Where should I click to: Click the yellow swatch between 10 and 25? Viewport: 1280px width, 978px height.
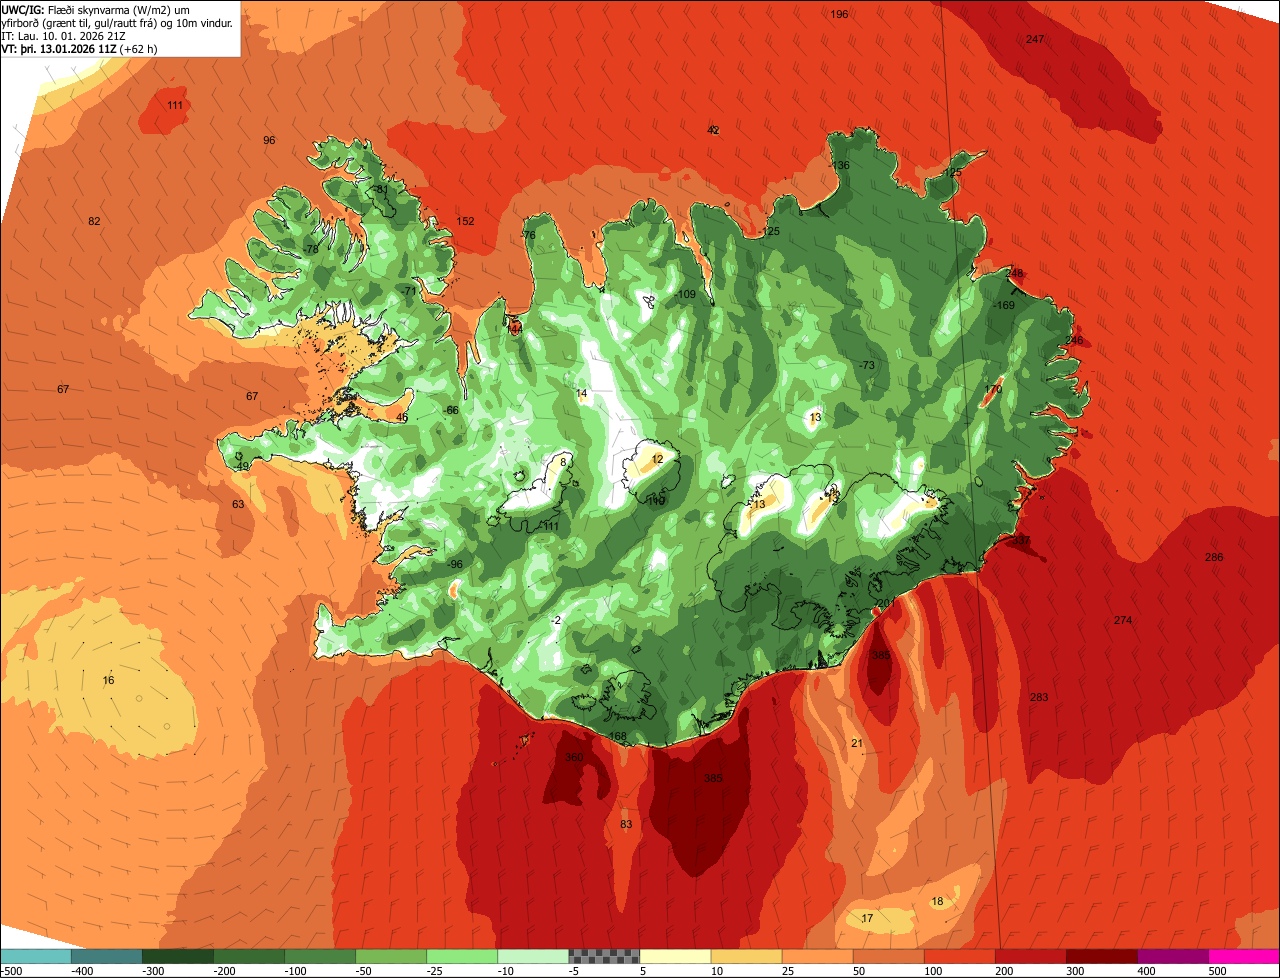pos(746,955)
